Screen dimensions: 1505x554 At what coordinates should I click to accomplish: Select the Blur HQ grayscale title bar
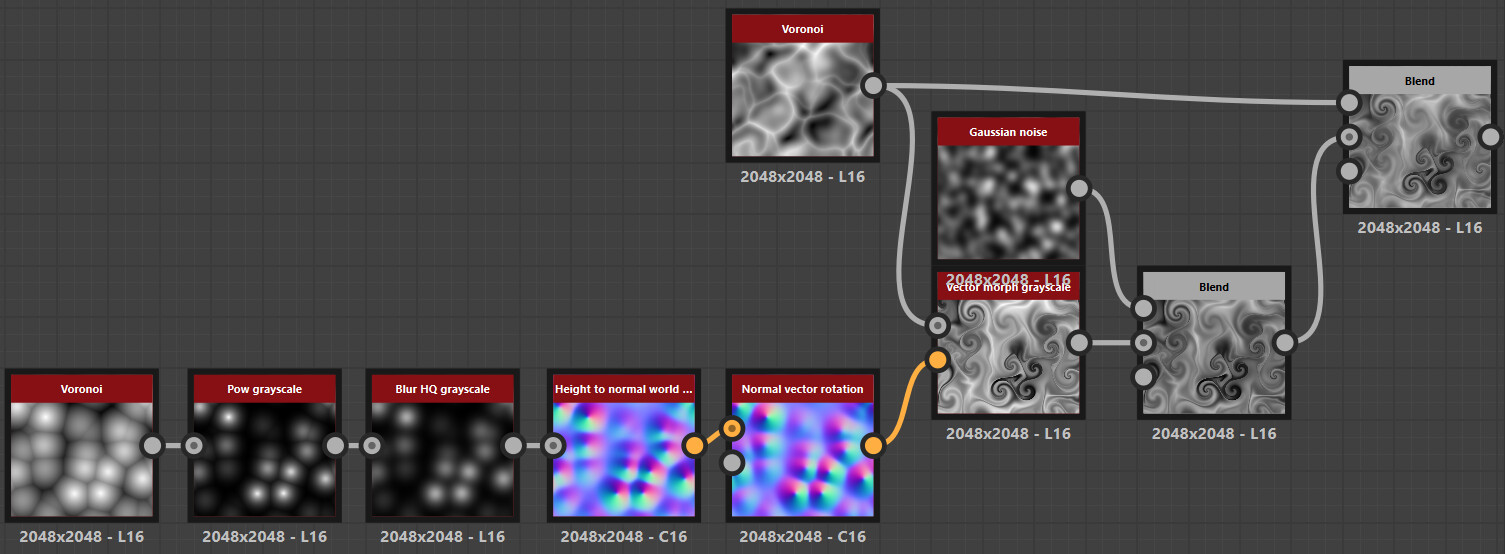(443, 389)
